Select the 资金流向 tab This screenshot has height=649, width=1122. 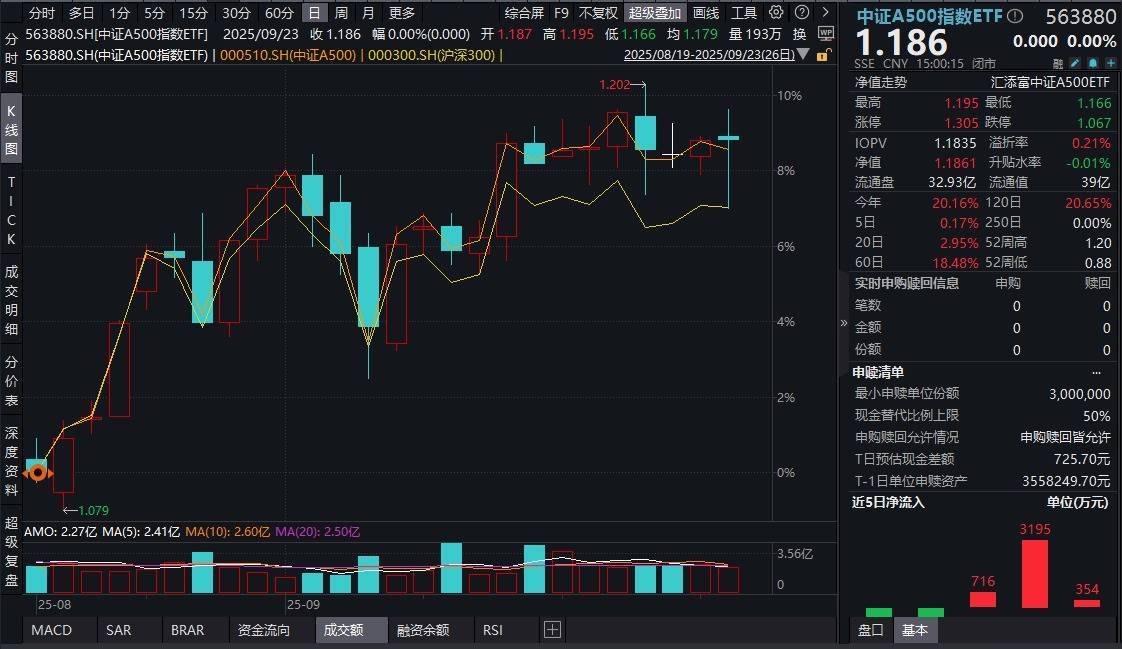(x=264, y=630)
